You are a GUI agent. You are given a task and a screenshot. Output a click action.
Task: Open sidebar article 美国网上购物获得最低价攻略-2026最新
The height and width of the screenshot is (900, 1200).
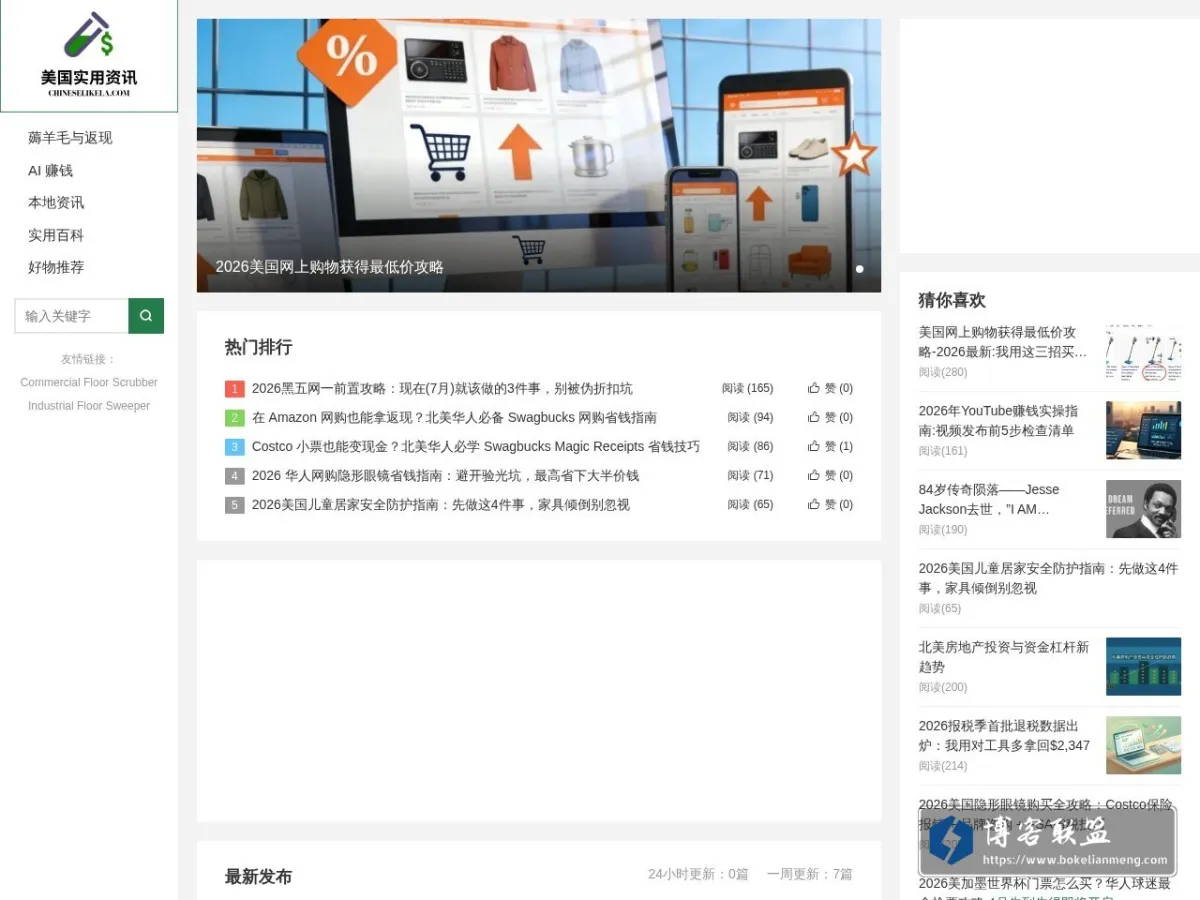coord(1003,342)
